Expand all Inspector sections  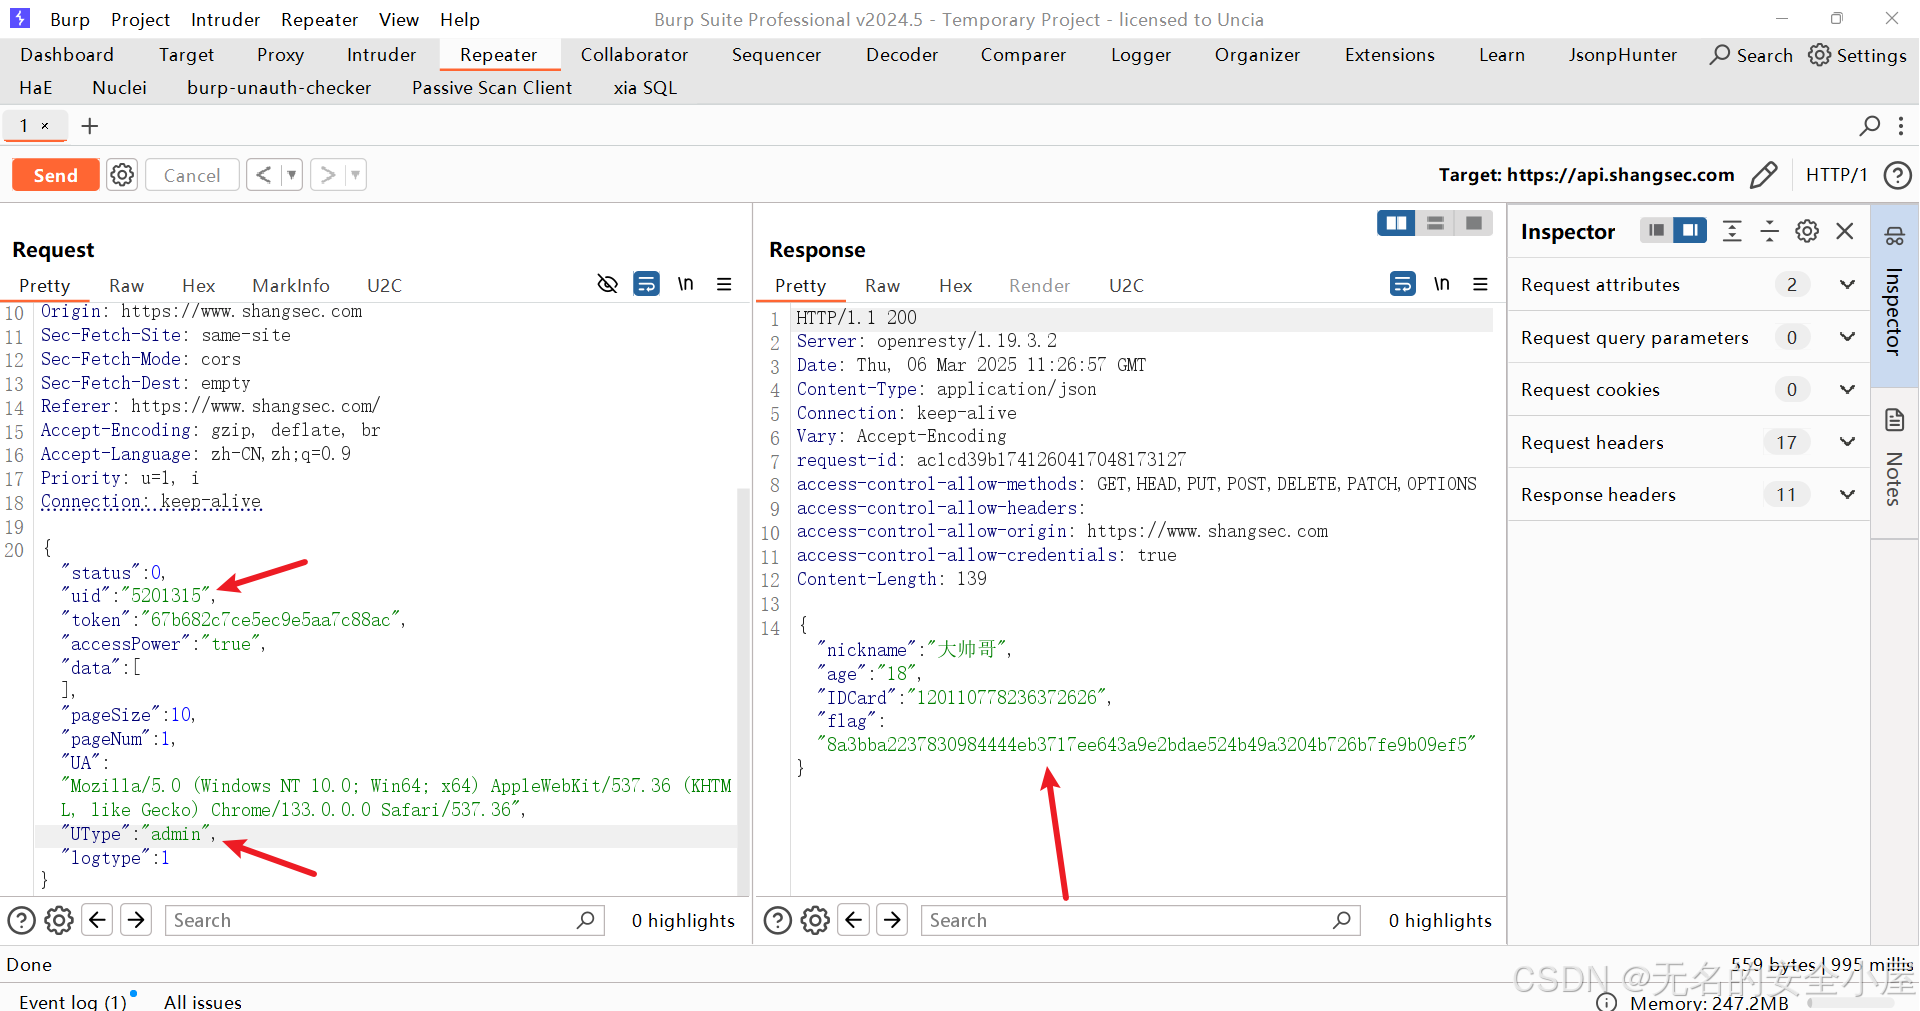1732,231
